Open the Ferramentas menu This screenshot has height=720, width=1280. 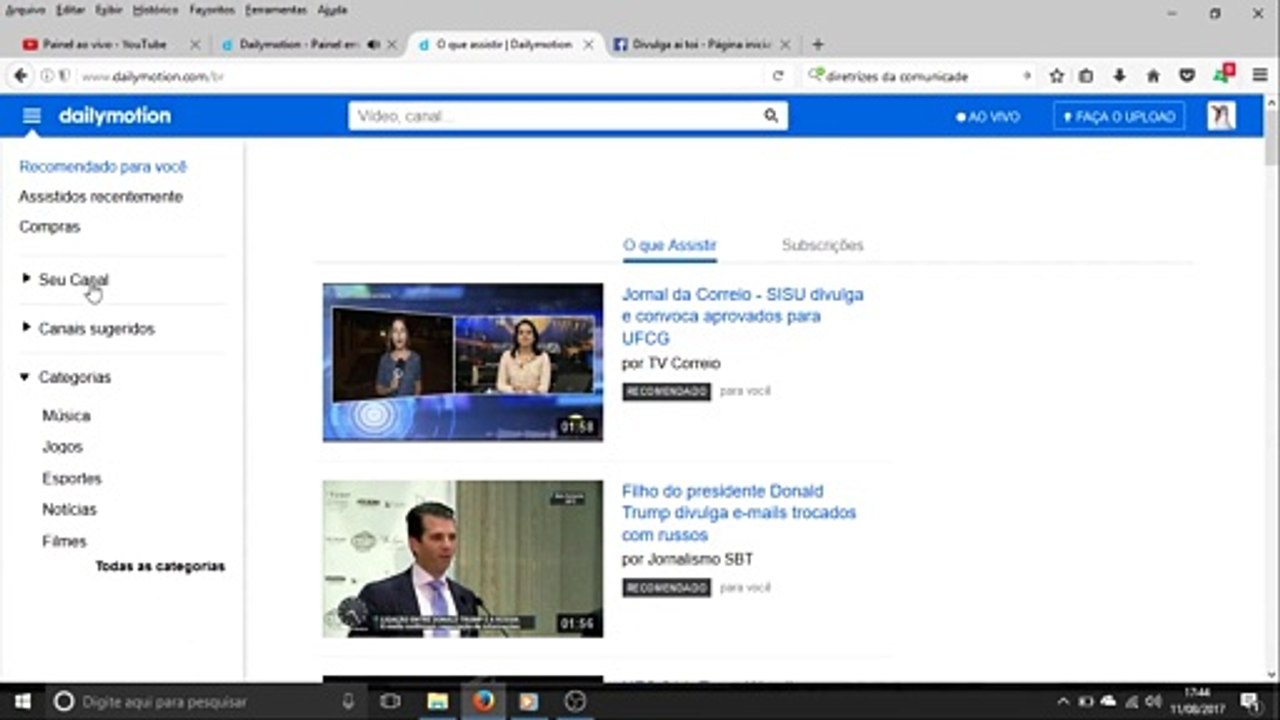coord(276,10)
